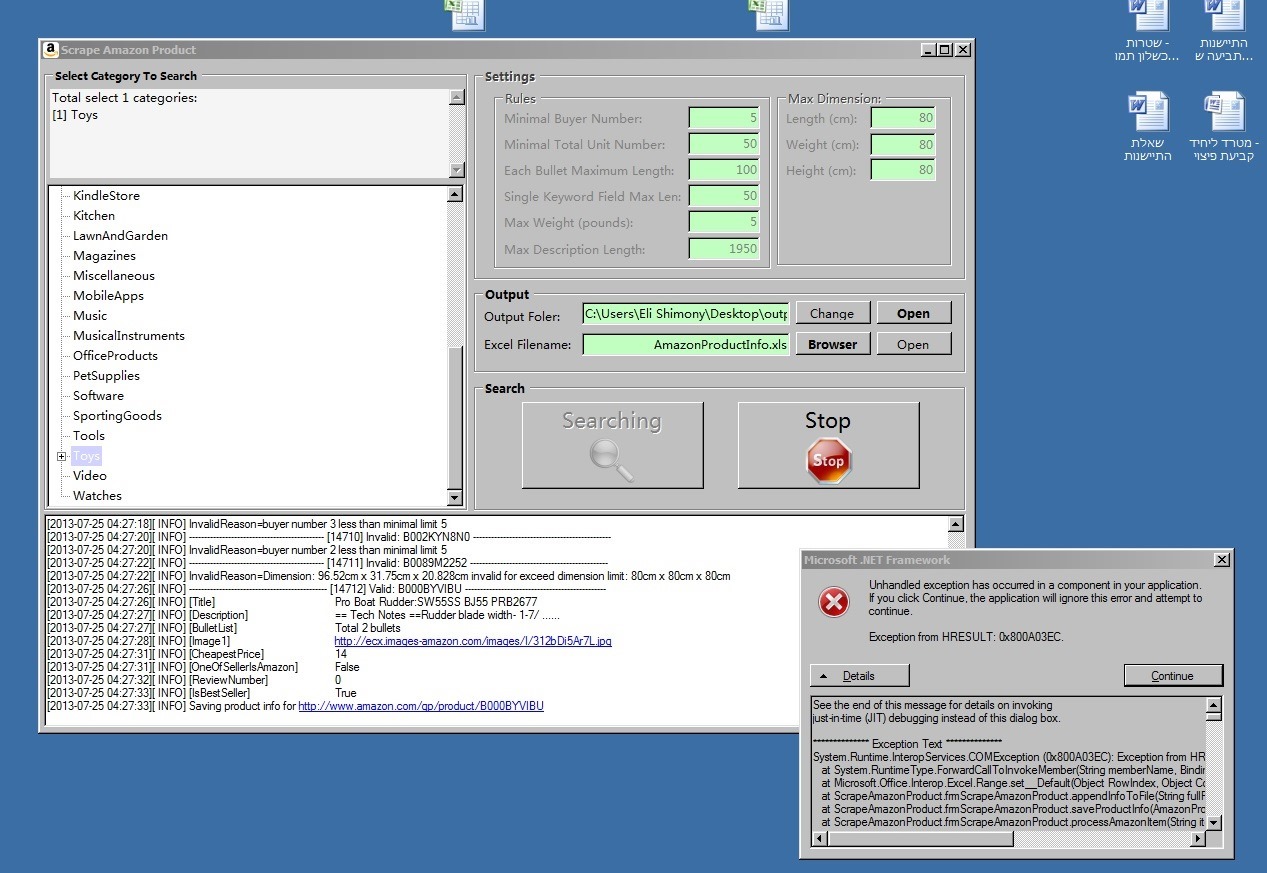Maximize the Scrape Amazon Product window

coord(945,50)
